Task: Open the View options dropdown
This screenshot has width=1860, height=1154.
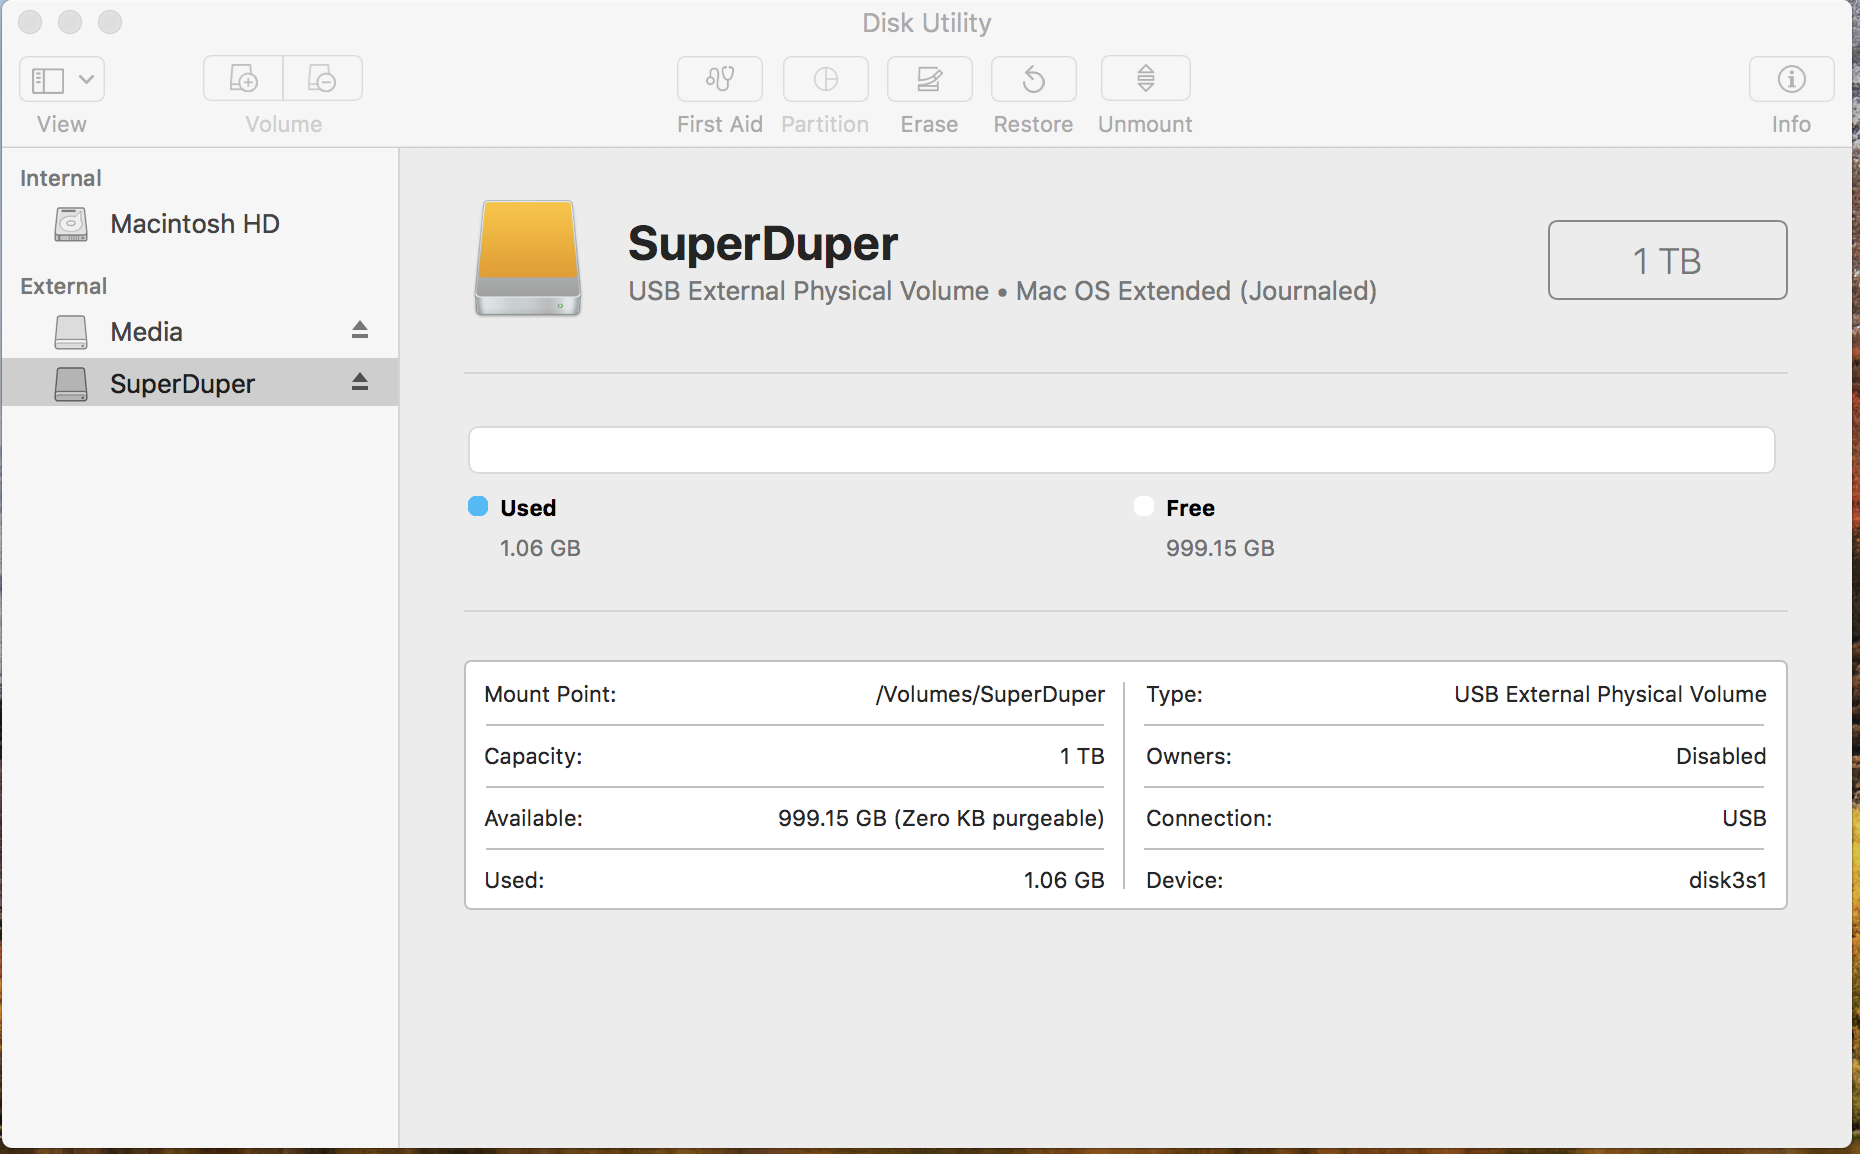Action: click(x=88, y=78)
